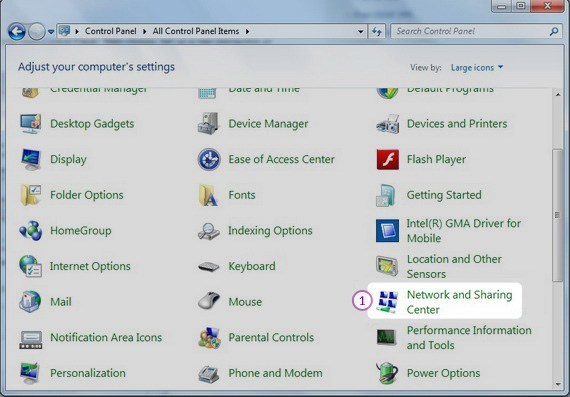Click the Forward navigation button
The image size is (570, 397).
pyautogui.click(x=37, y=32)
